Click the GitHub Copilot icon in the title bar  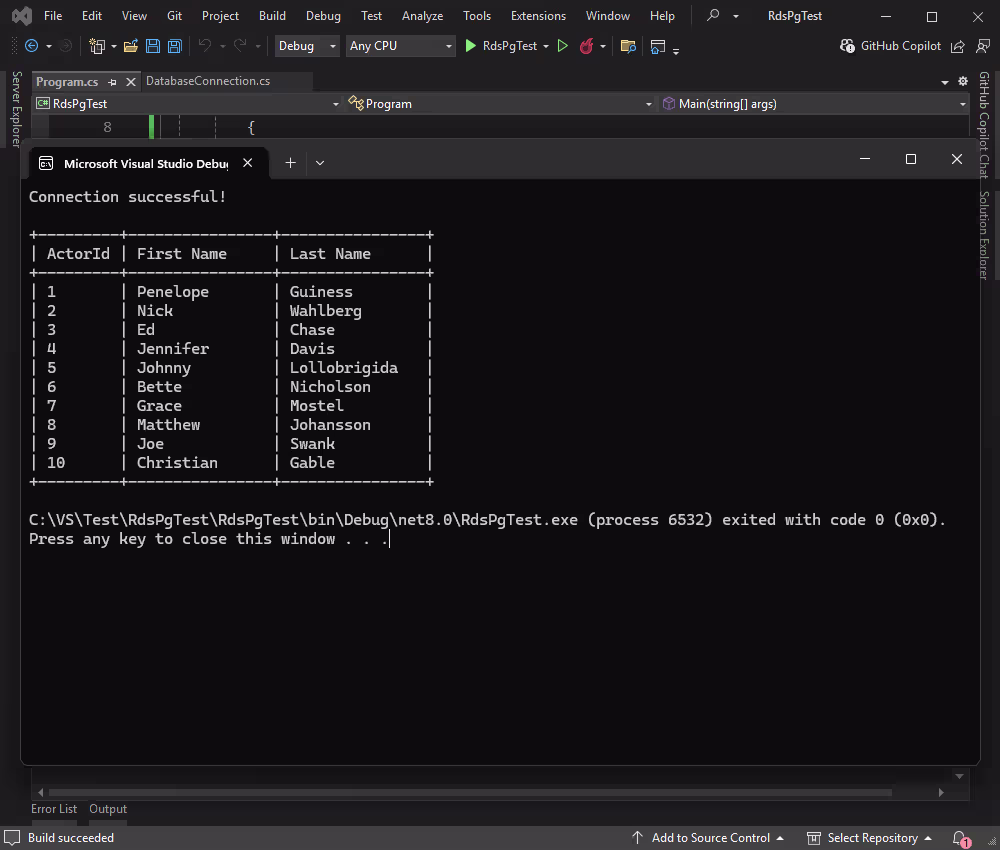846,45
